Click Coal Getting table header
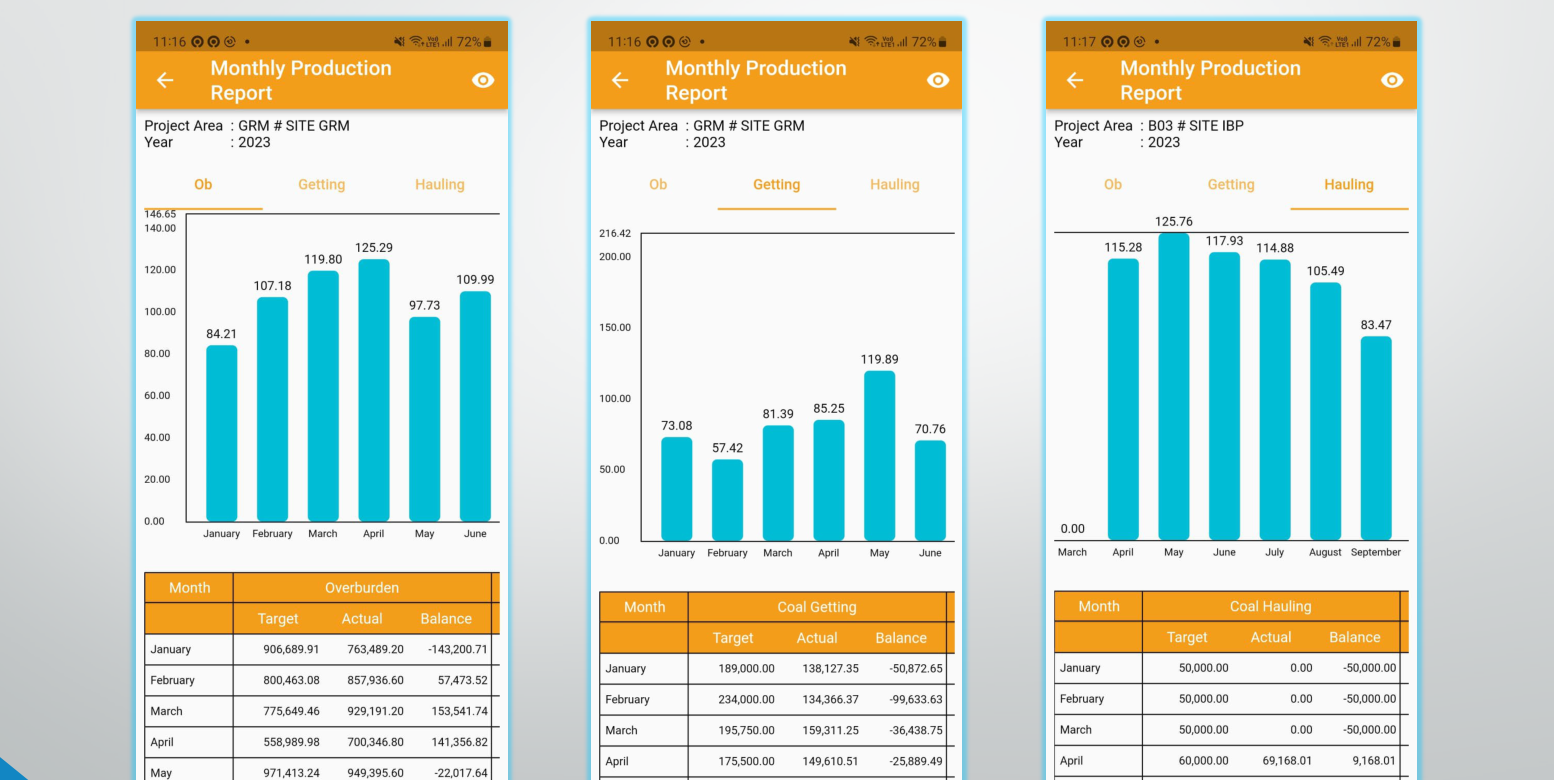Screen dimensions: 1554x780 817,607
